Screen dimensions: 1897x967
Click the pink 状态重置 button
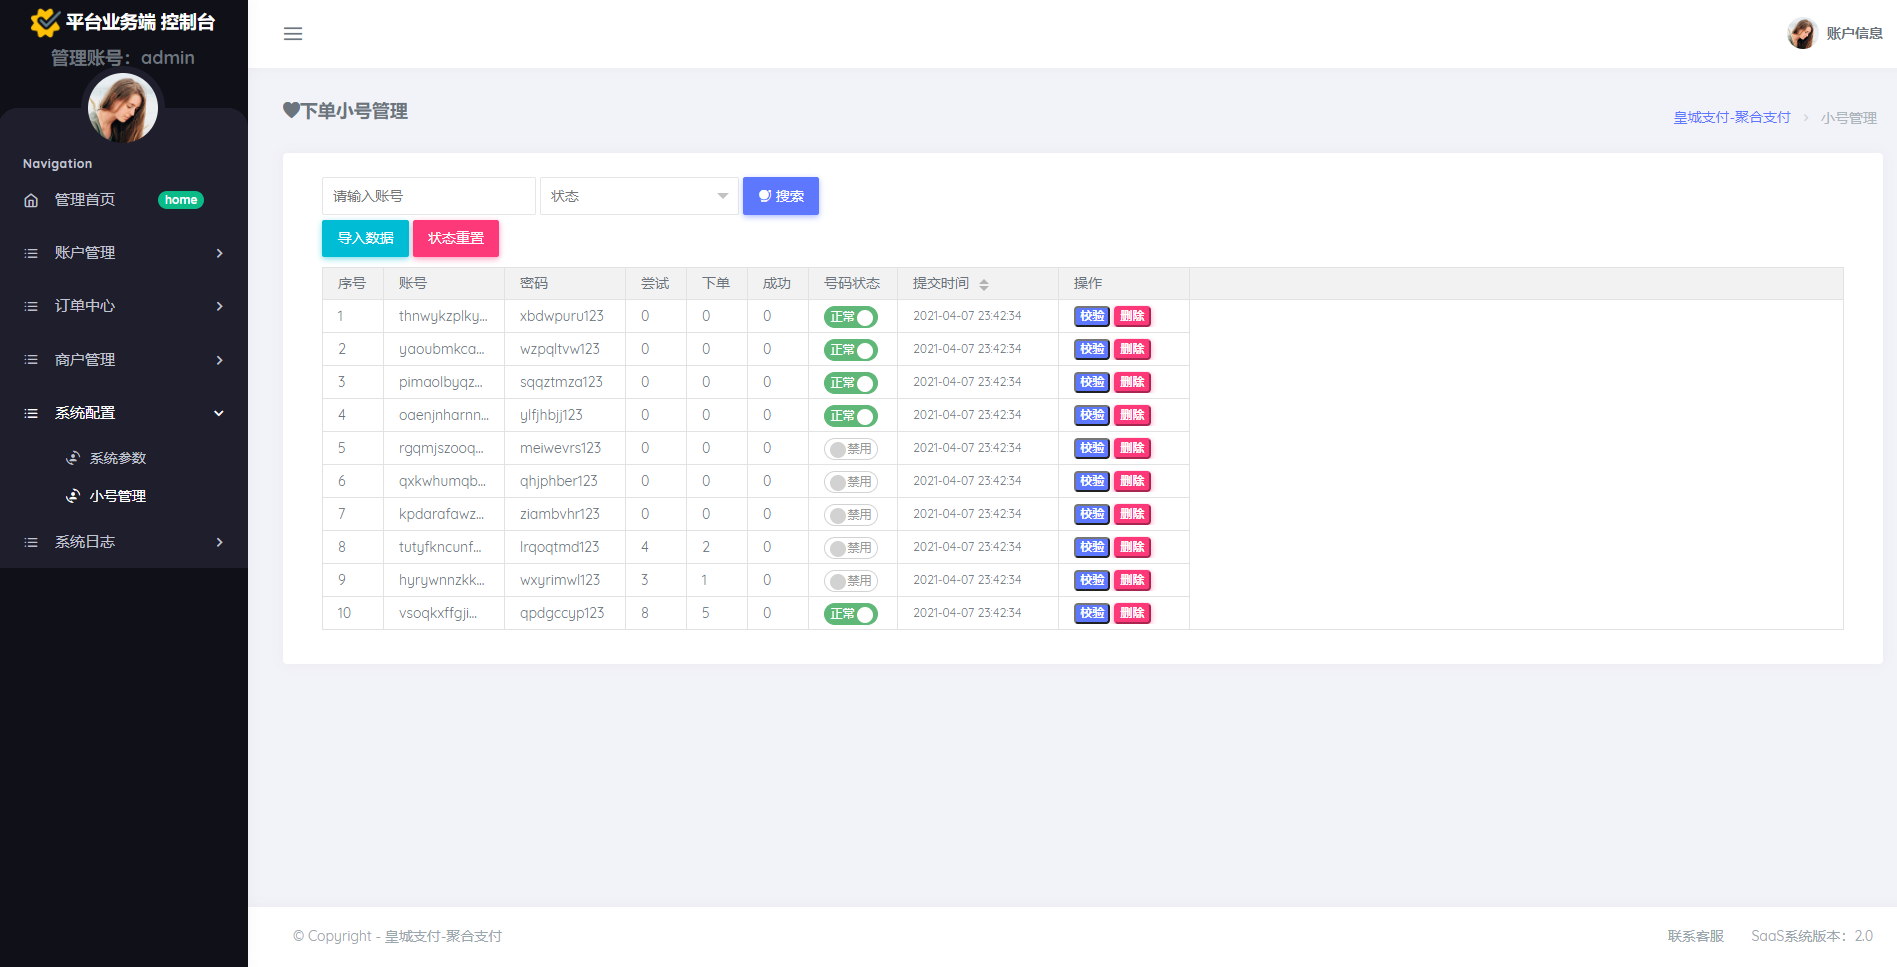[x=456, y=238]
